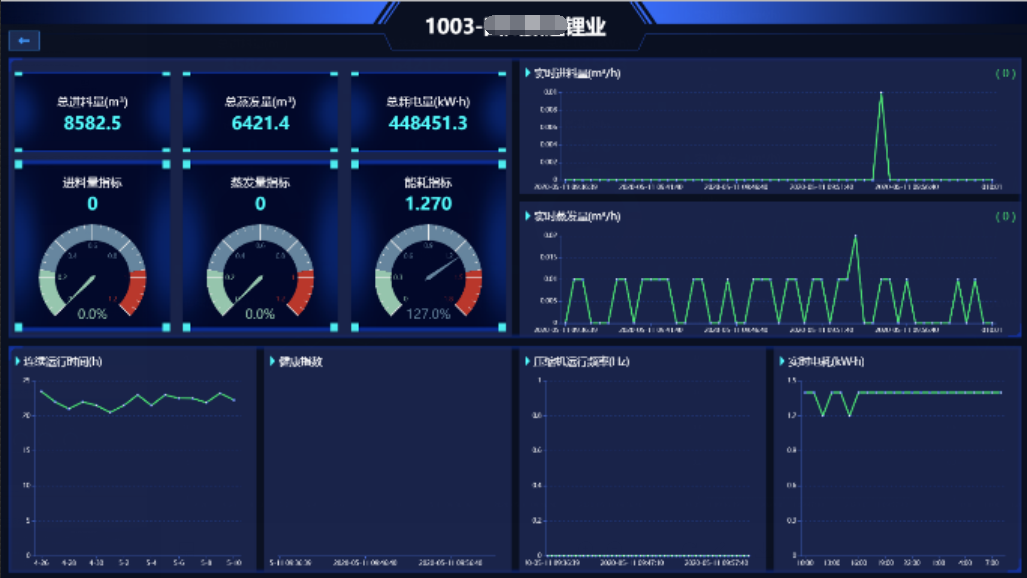Select the 总耗电量 448451.3 stat card
Image resolution: width=1027 pixels, height=578 pixels.
428,113
